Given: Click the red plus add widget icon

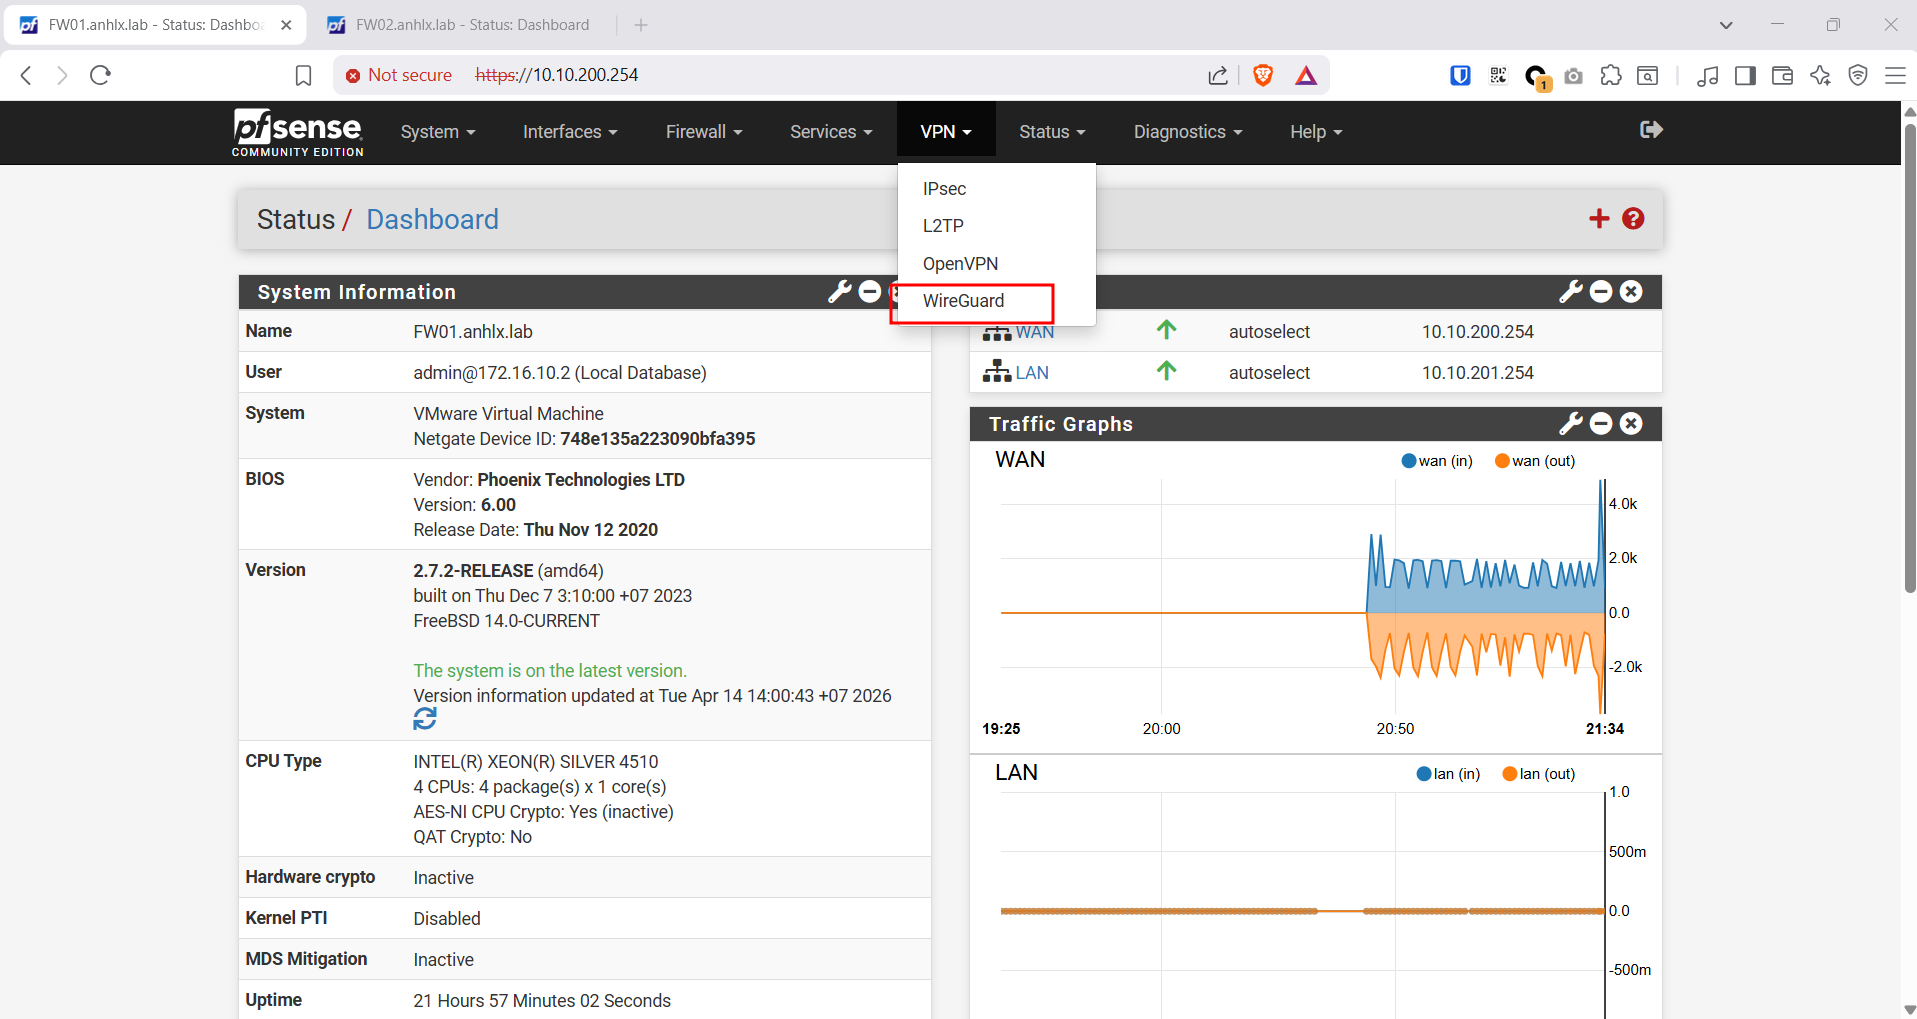Looking at the screenshot, I should pos(1599,219).
